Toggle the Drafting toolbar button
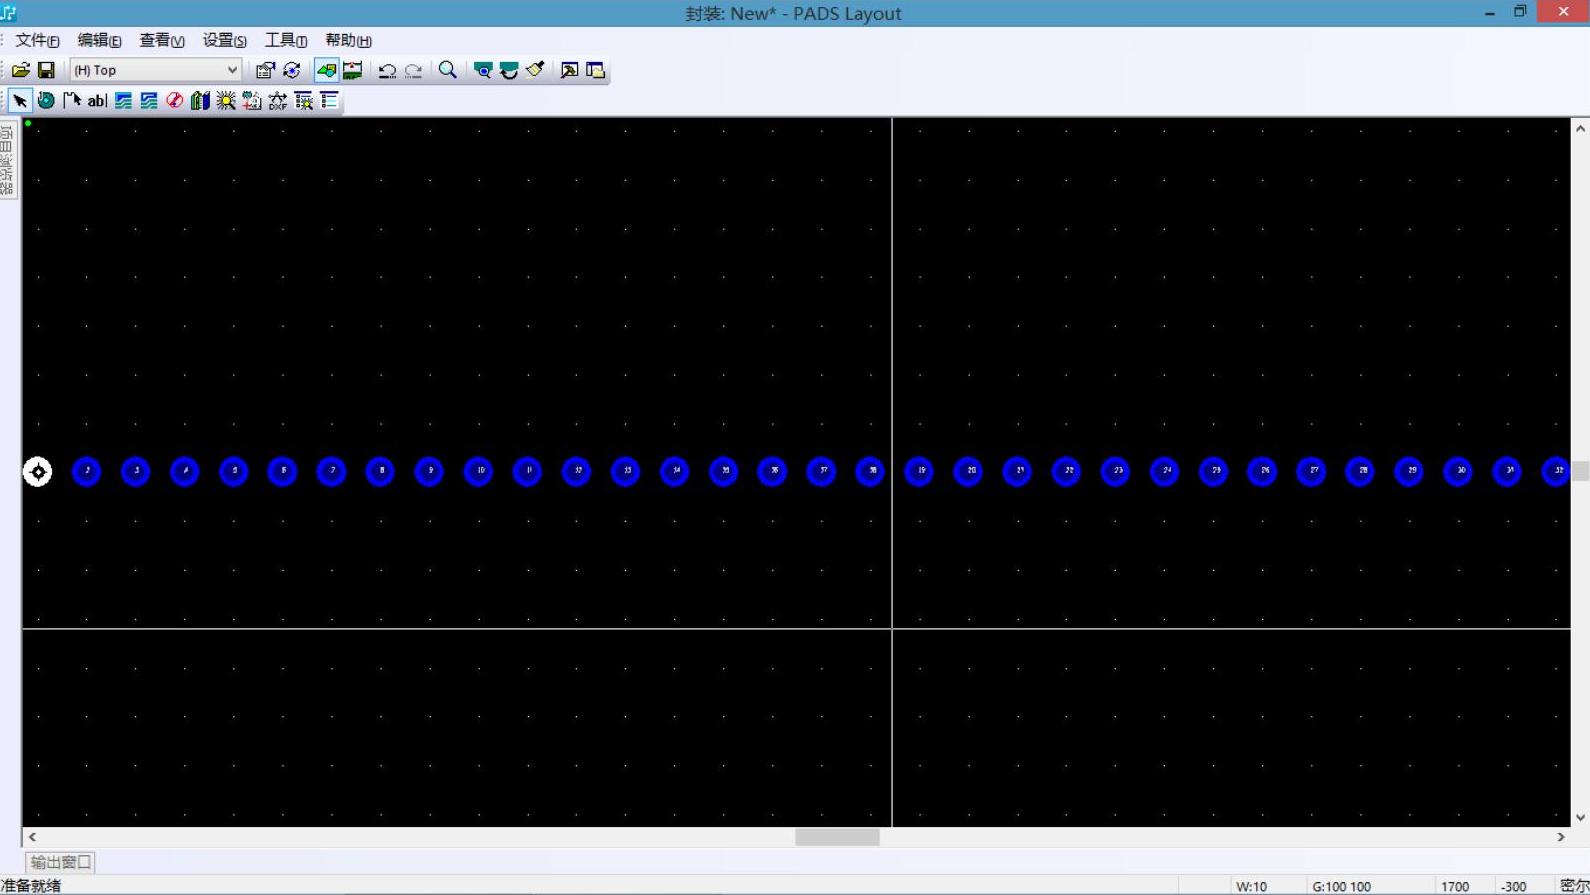This screenshot has height=895, width=1590. point(327,70)
